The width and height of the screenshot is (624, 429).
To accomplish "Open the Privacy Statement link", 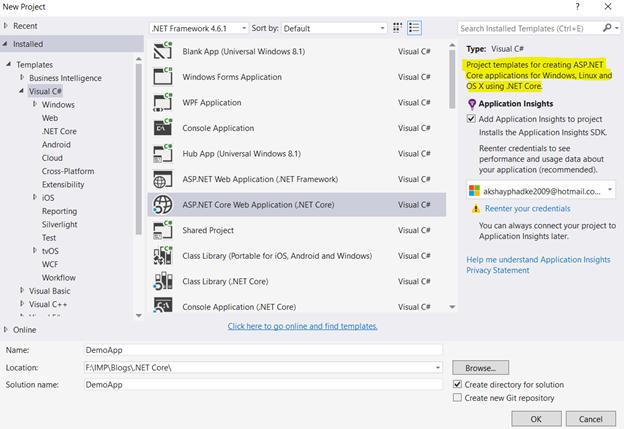I will coord(497,270).
